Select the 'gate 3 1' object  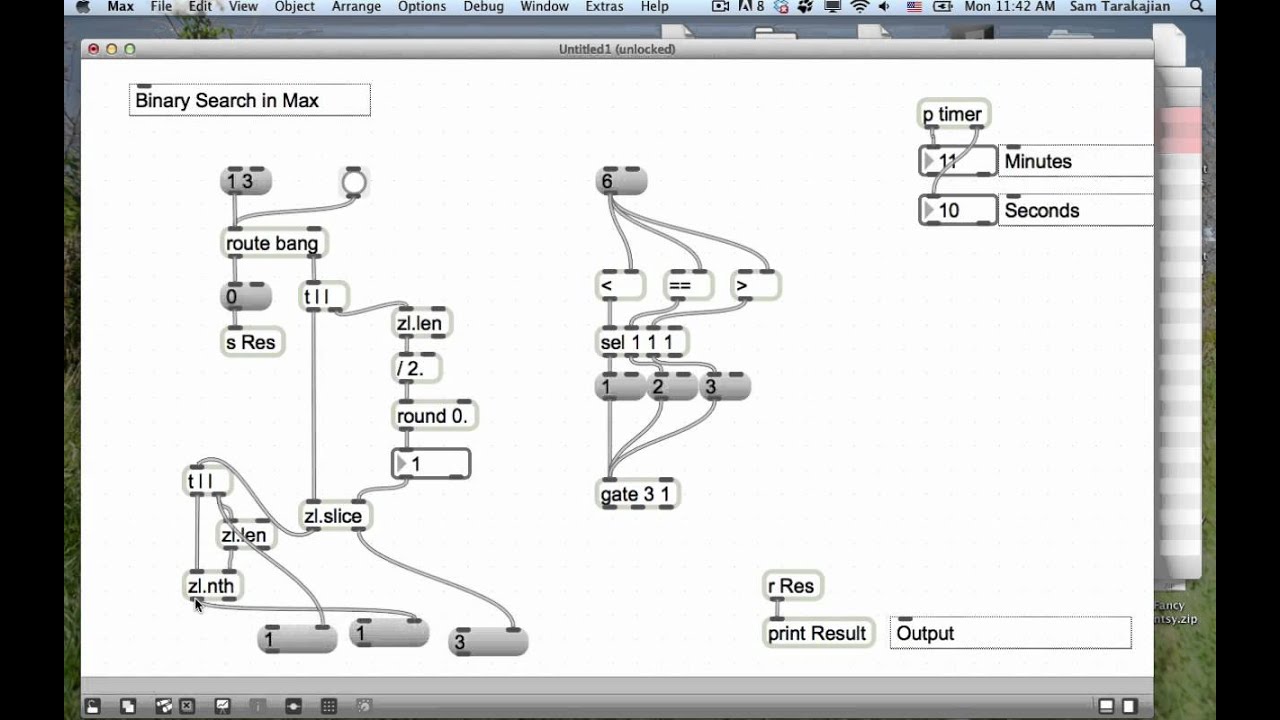point(638,494)
